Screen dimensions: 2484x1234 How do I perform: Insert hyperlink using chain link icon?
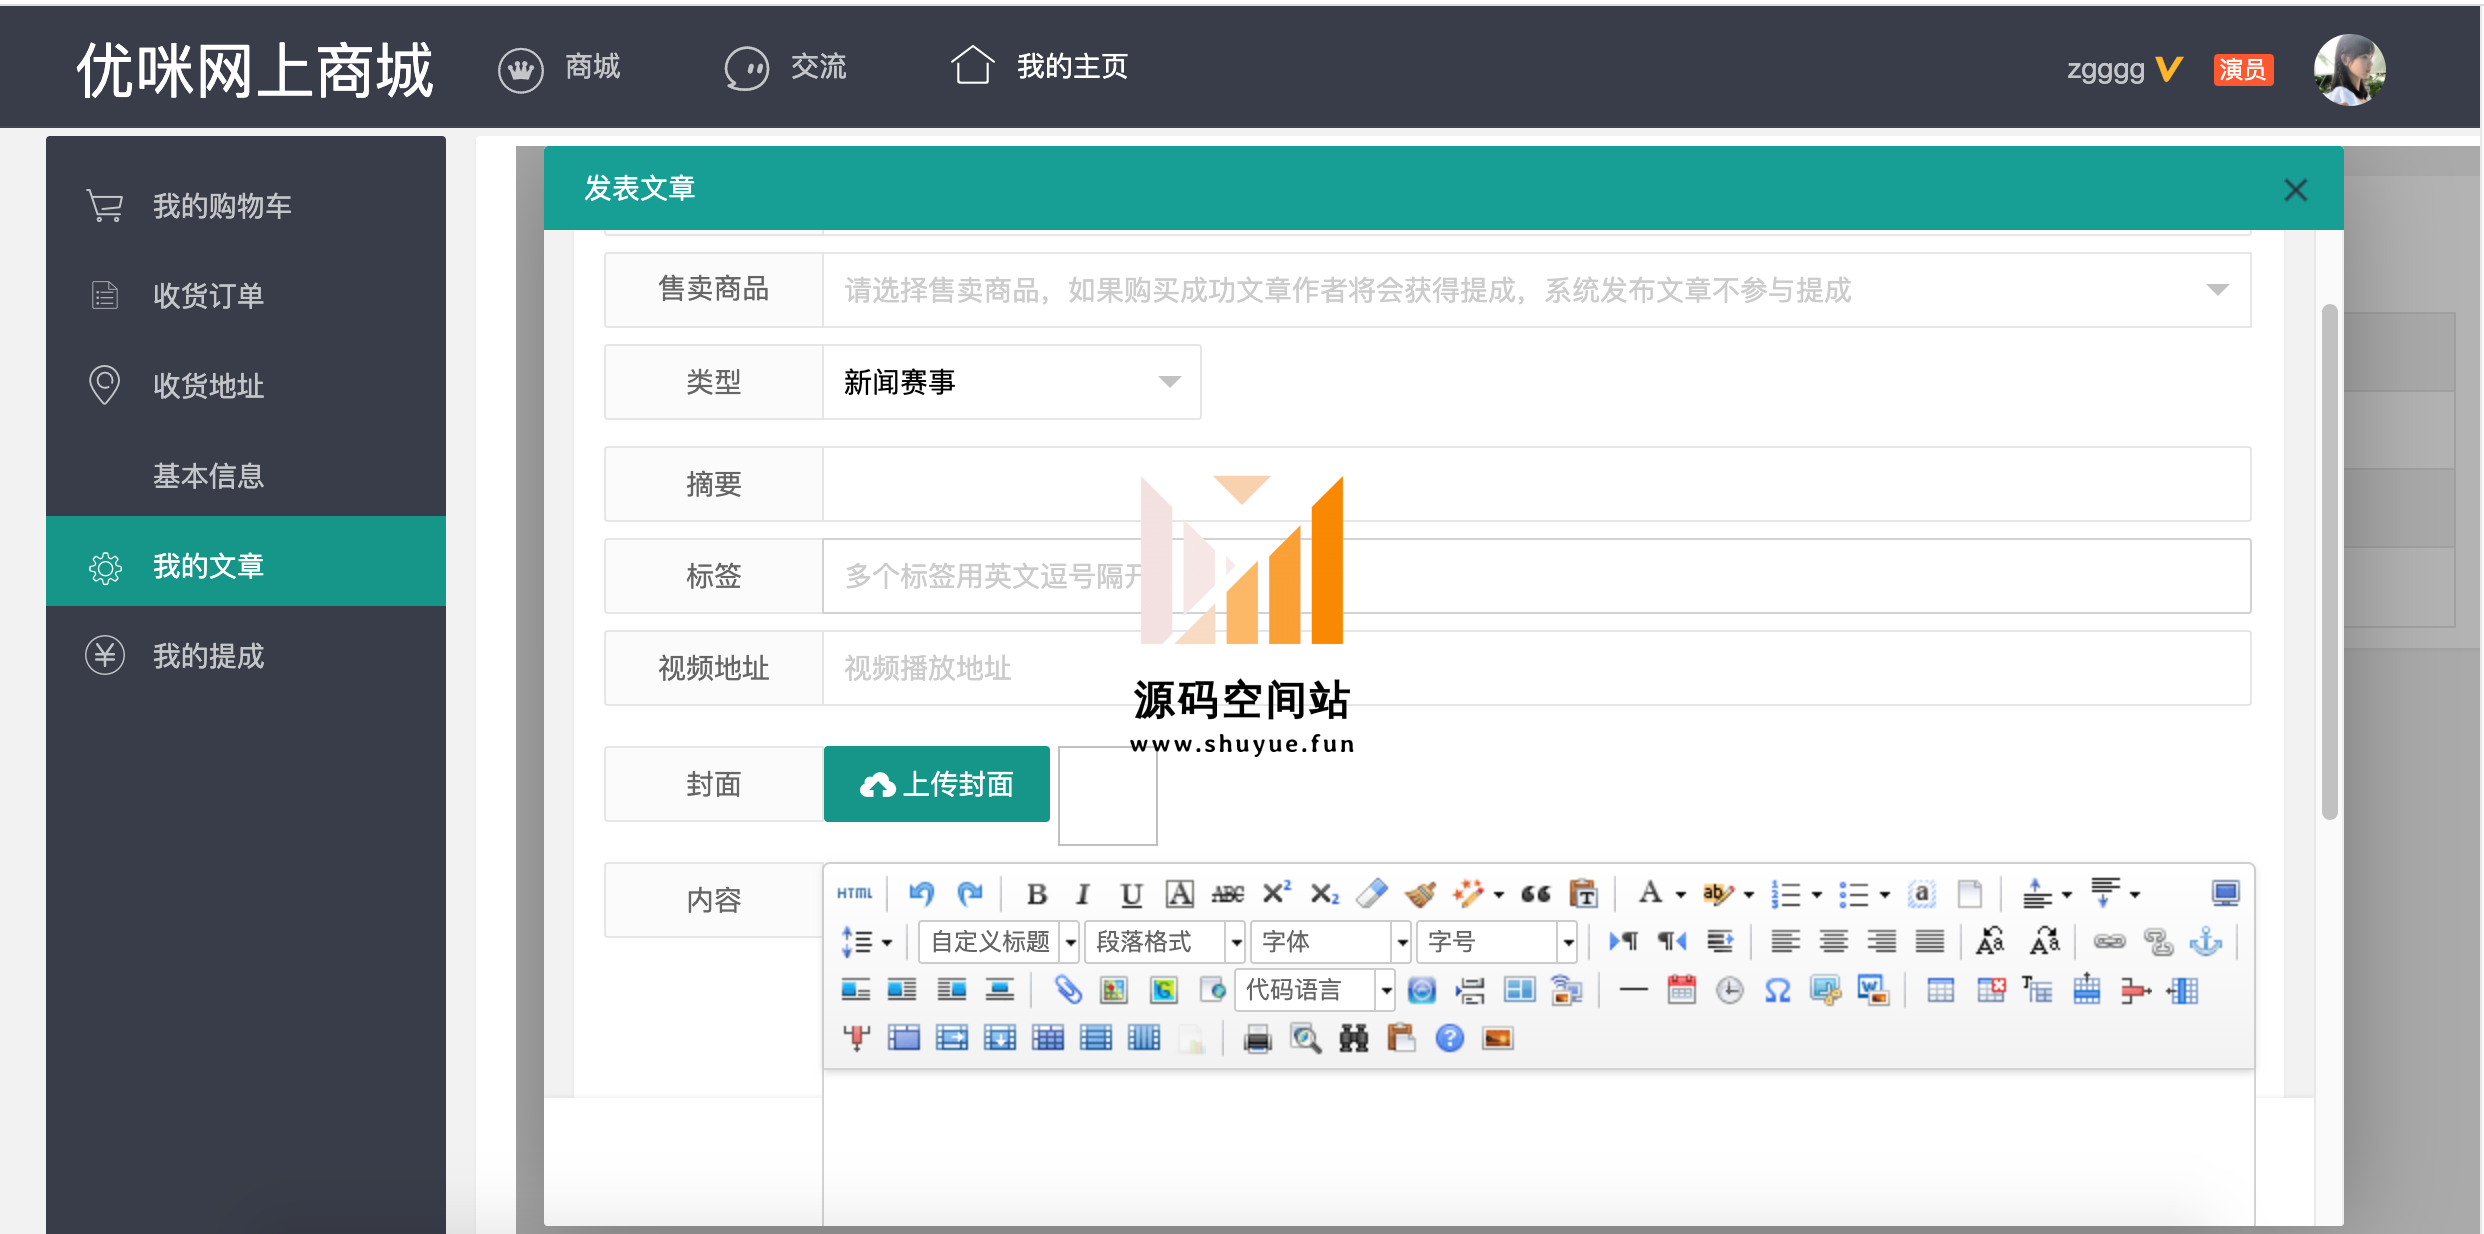(2109, 941)
